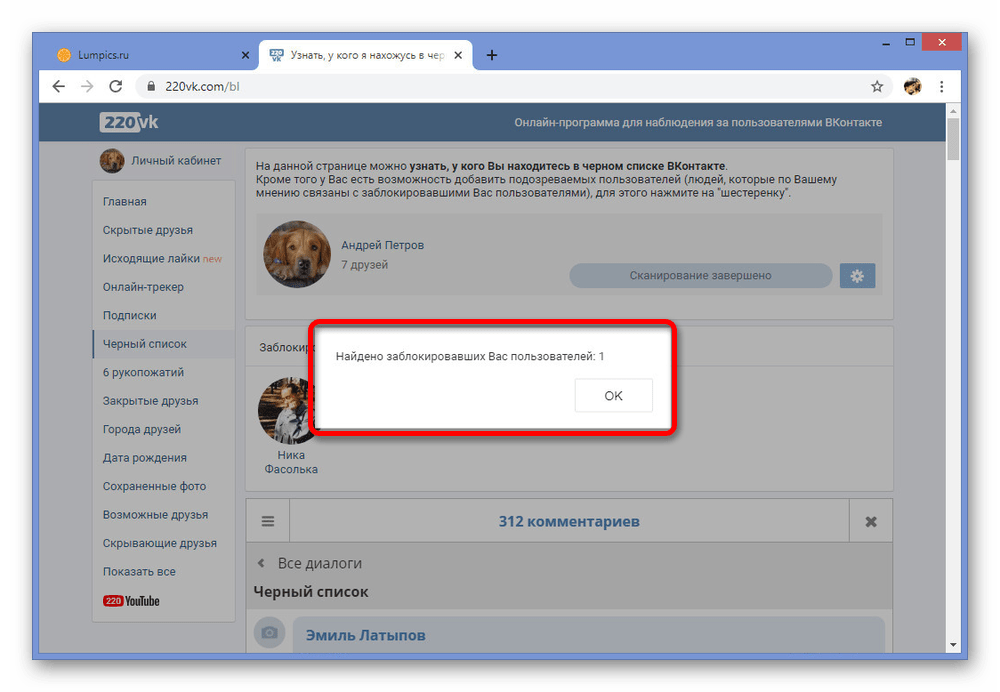Image resolution: width=1000 pixels, height=692 pixels.
Task: Open a new browser tab with plus
Action: click(492, 55)
